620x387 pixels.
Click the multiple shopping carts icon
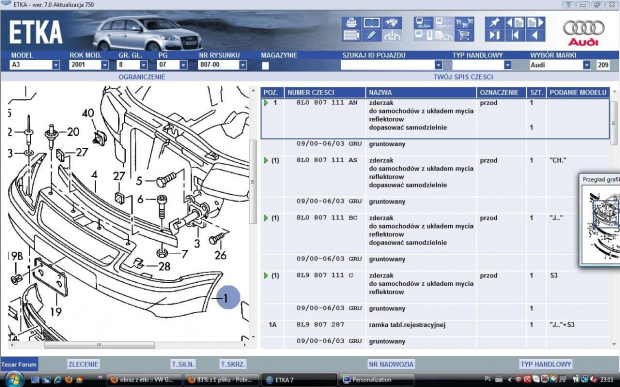tap(464, 23)
